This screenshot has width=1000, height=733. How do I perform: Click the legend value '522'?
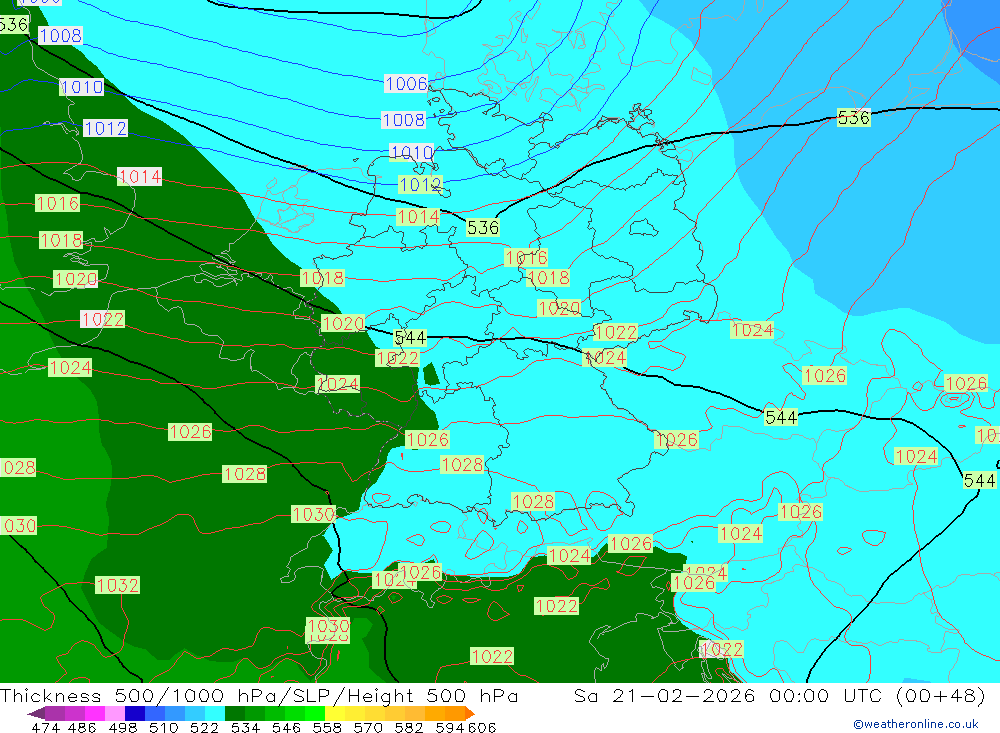[x=205, y=727]
